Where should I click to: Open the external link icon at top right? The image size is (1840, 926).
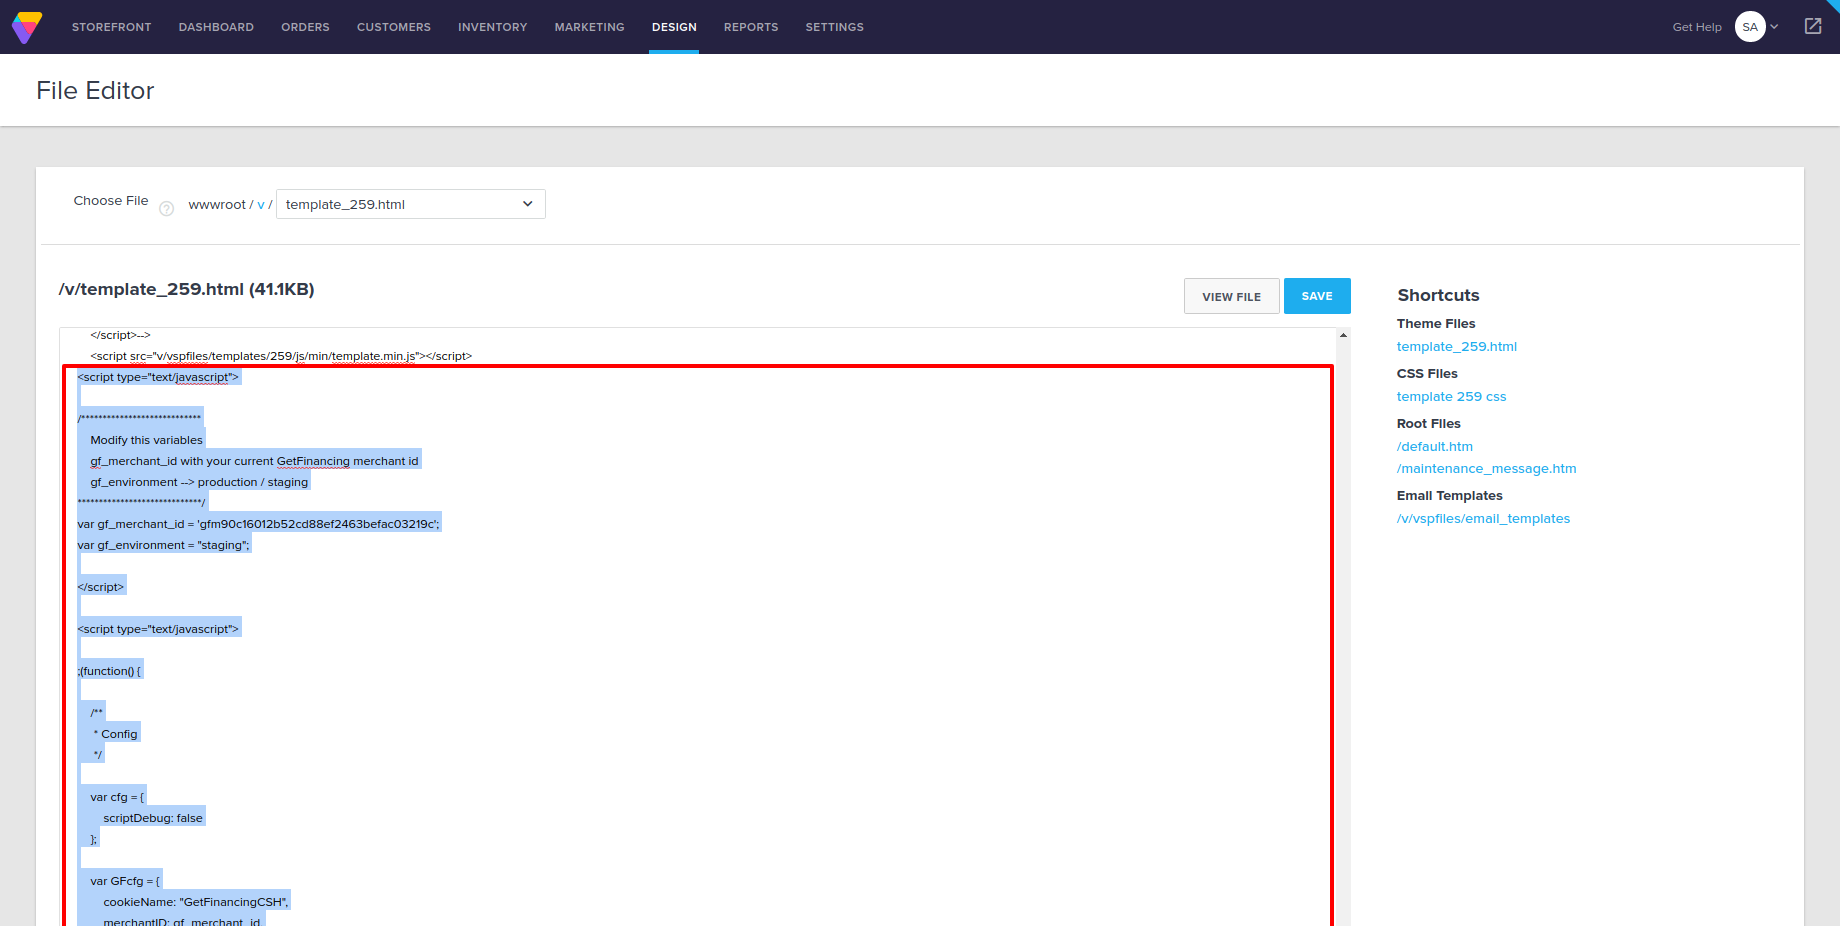point(1813,26)
